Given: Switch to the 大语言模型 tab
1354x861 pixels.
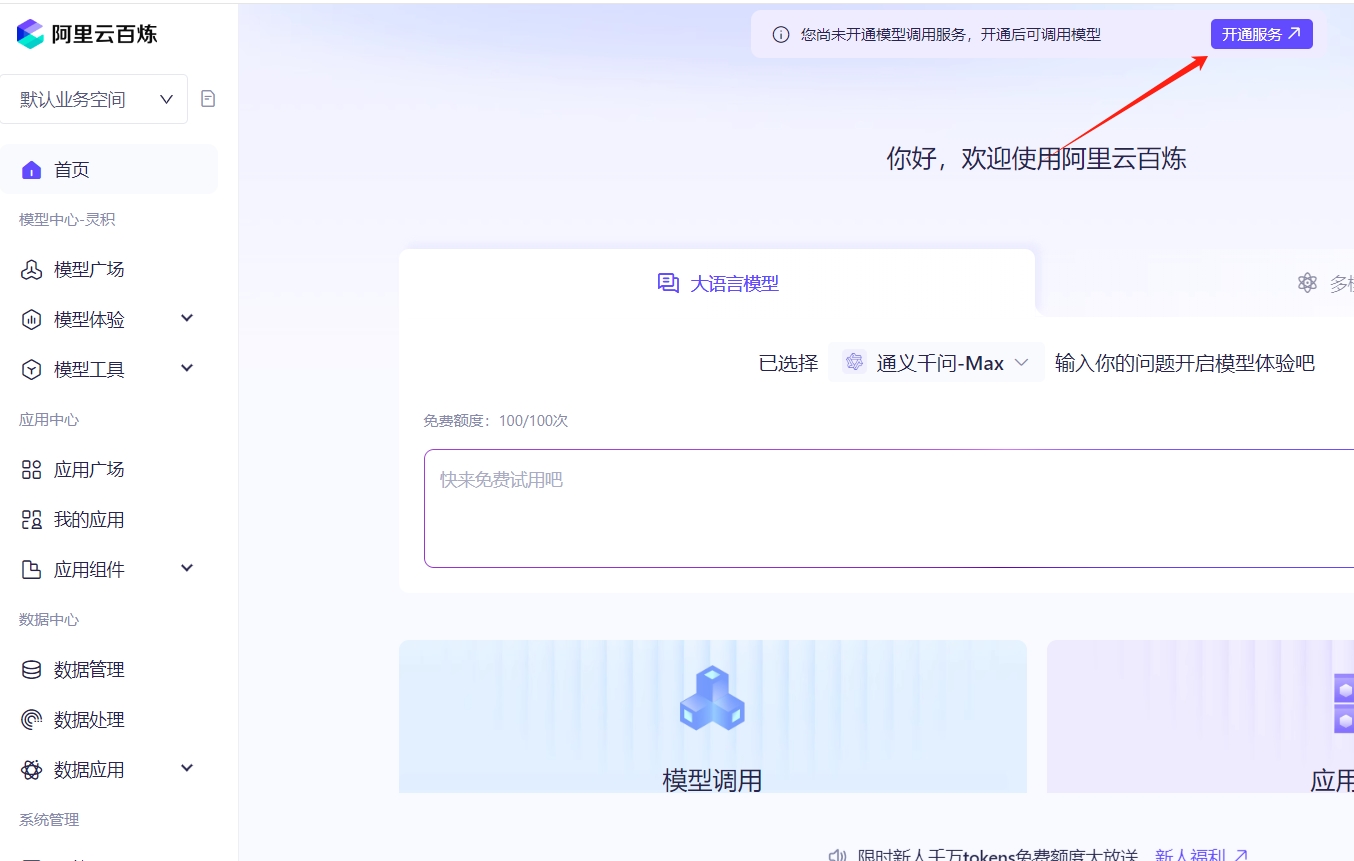Looking at the screenshot, I should click(717, 283).
